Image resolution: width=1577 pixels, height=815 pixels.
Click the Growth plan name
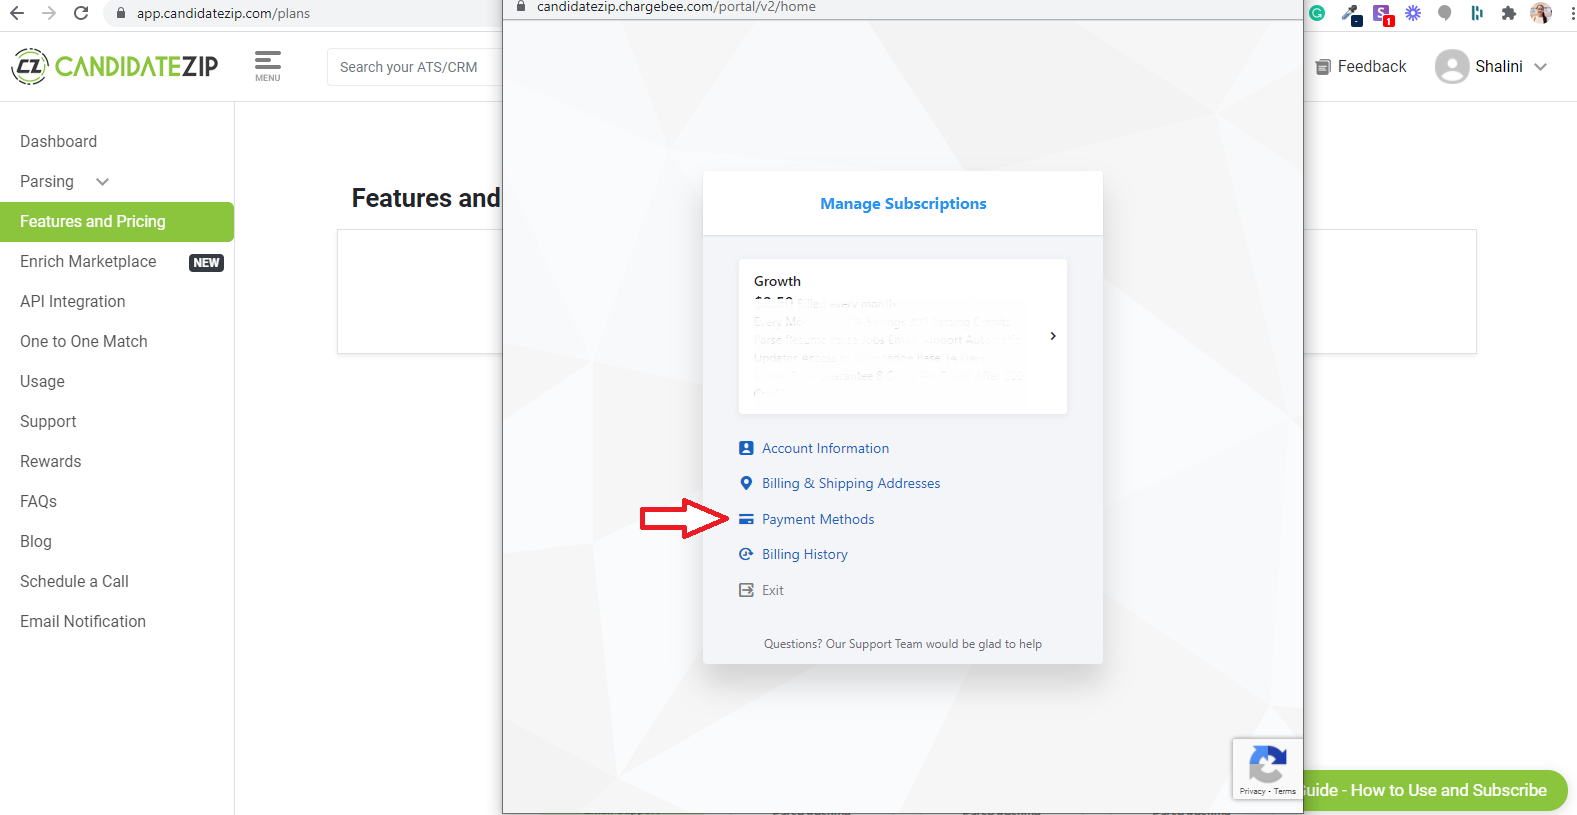777,281
